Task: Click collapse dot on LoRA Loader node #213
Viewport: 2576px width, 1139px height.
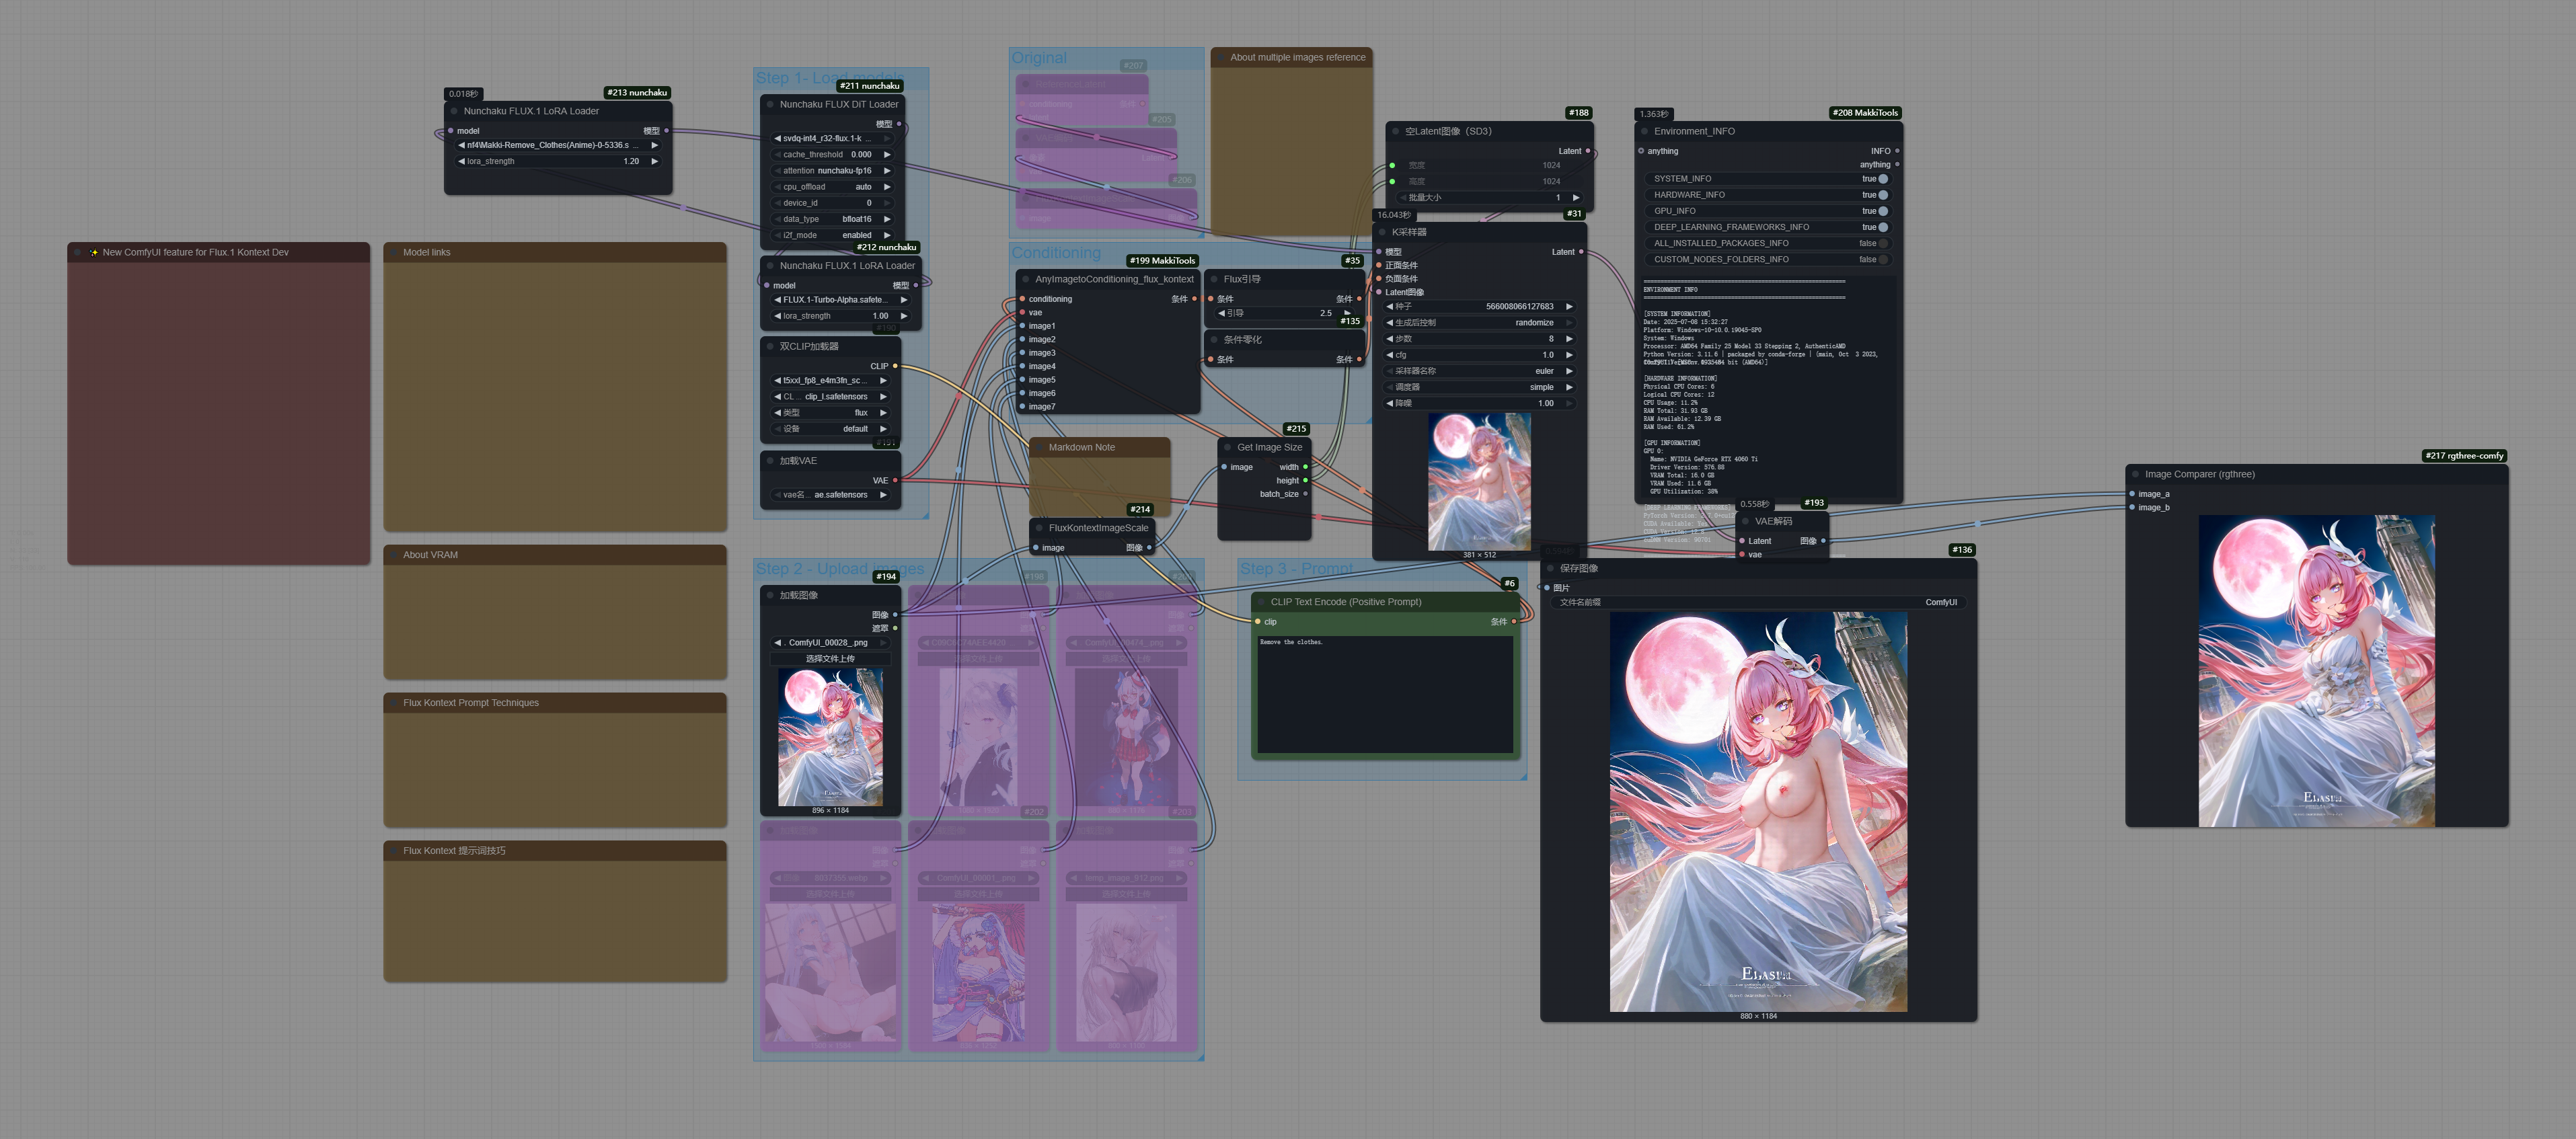Action: [x=455, y=111]
